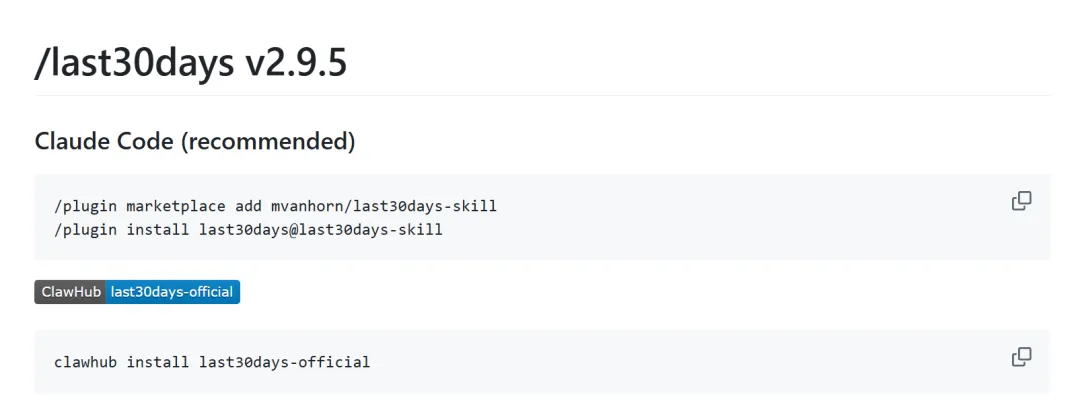
Task: Place cursor in the plugin install line
Action: pyautogui.click(x=248, y=229)
